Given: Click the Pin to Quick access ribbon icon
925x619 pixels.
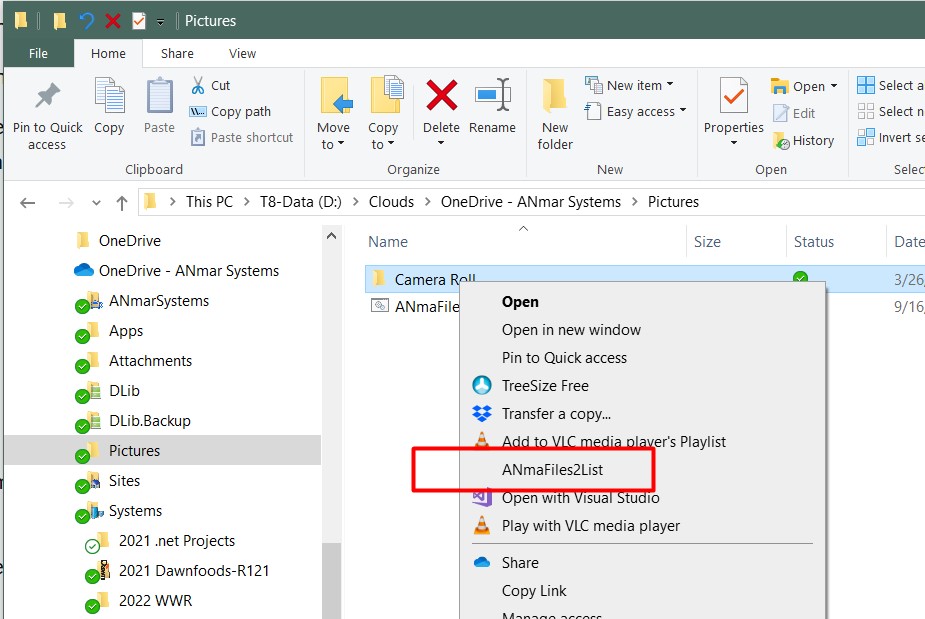Looking at the screenshot, I should tap(47, 97).
